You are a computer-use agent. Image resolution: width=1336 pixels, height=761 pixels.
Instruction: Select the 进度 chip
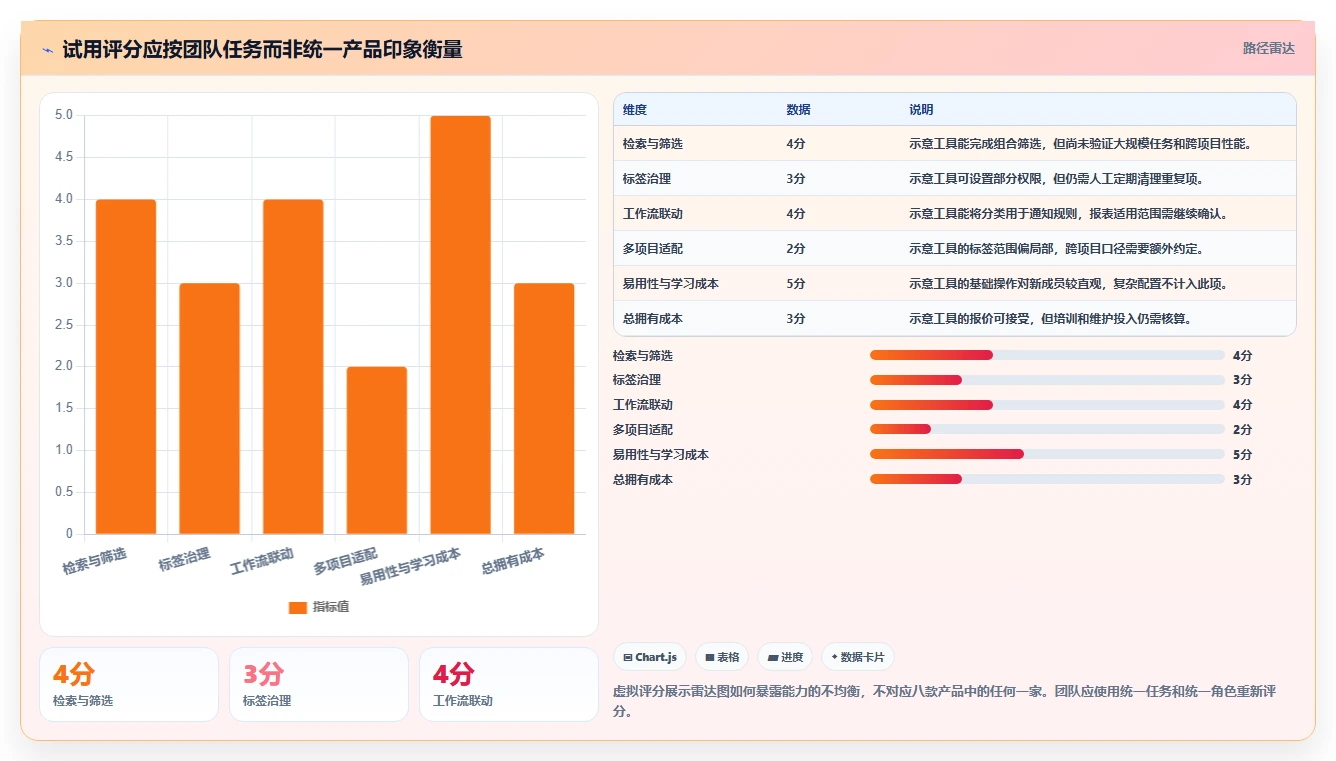785,657
